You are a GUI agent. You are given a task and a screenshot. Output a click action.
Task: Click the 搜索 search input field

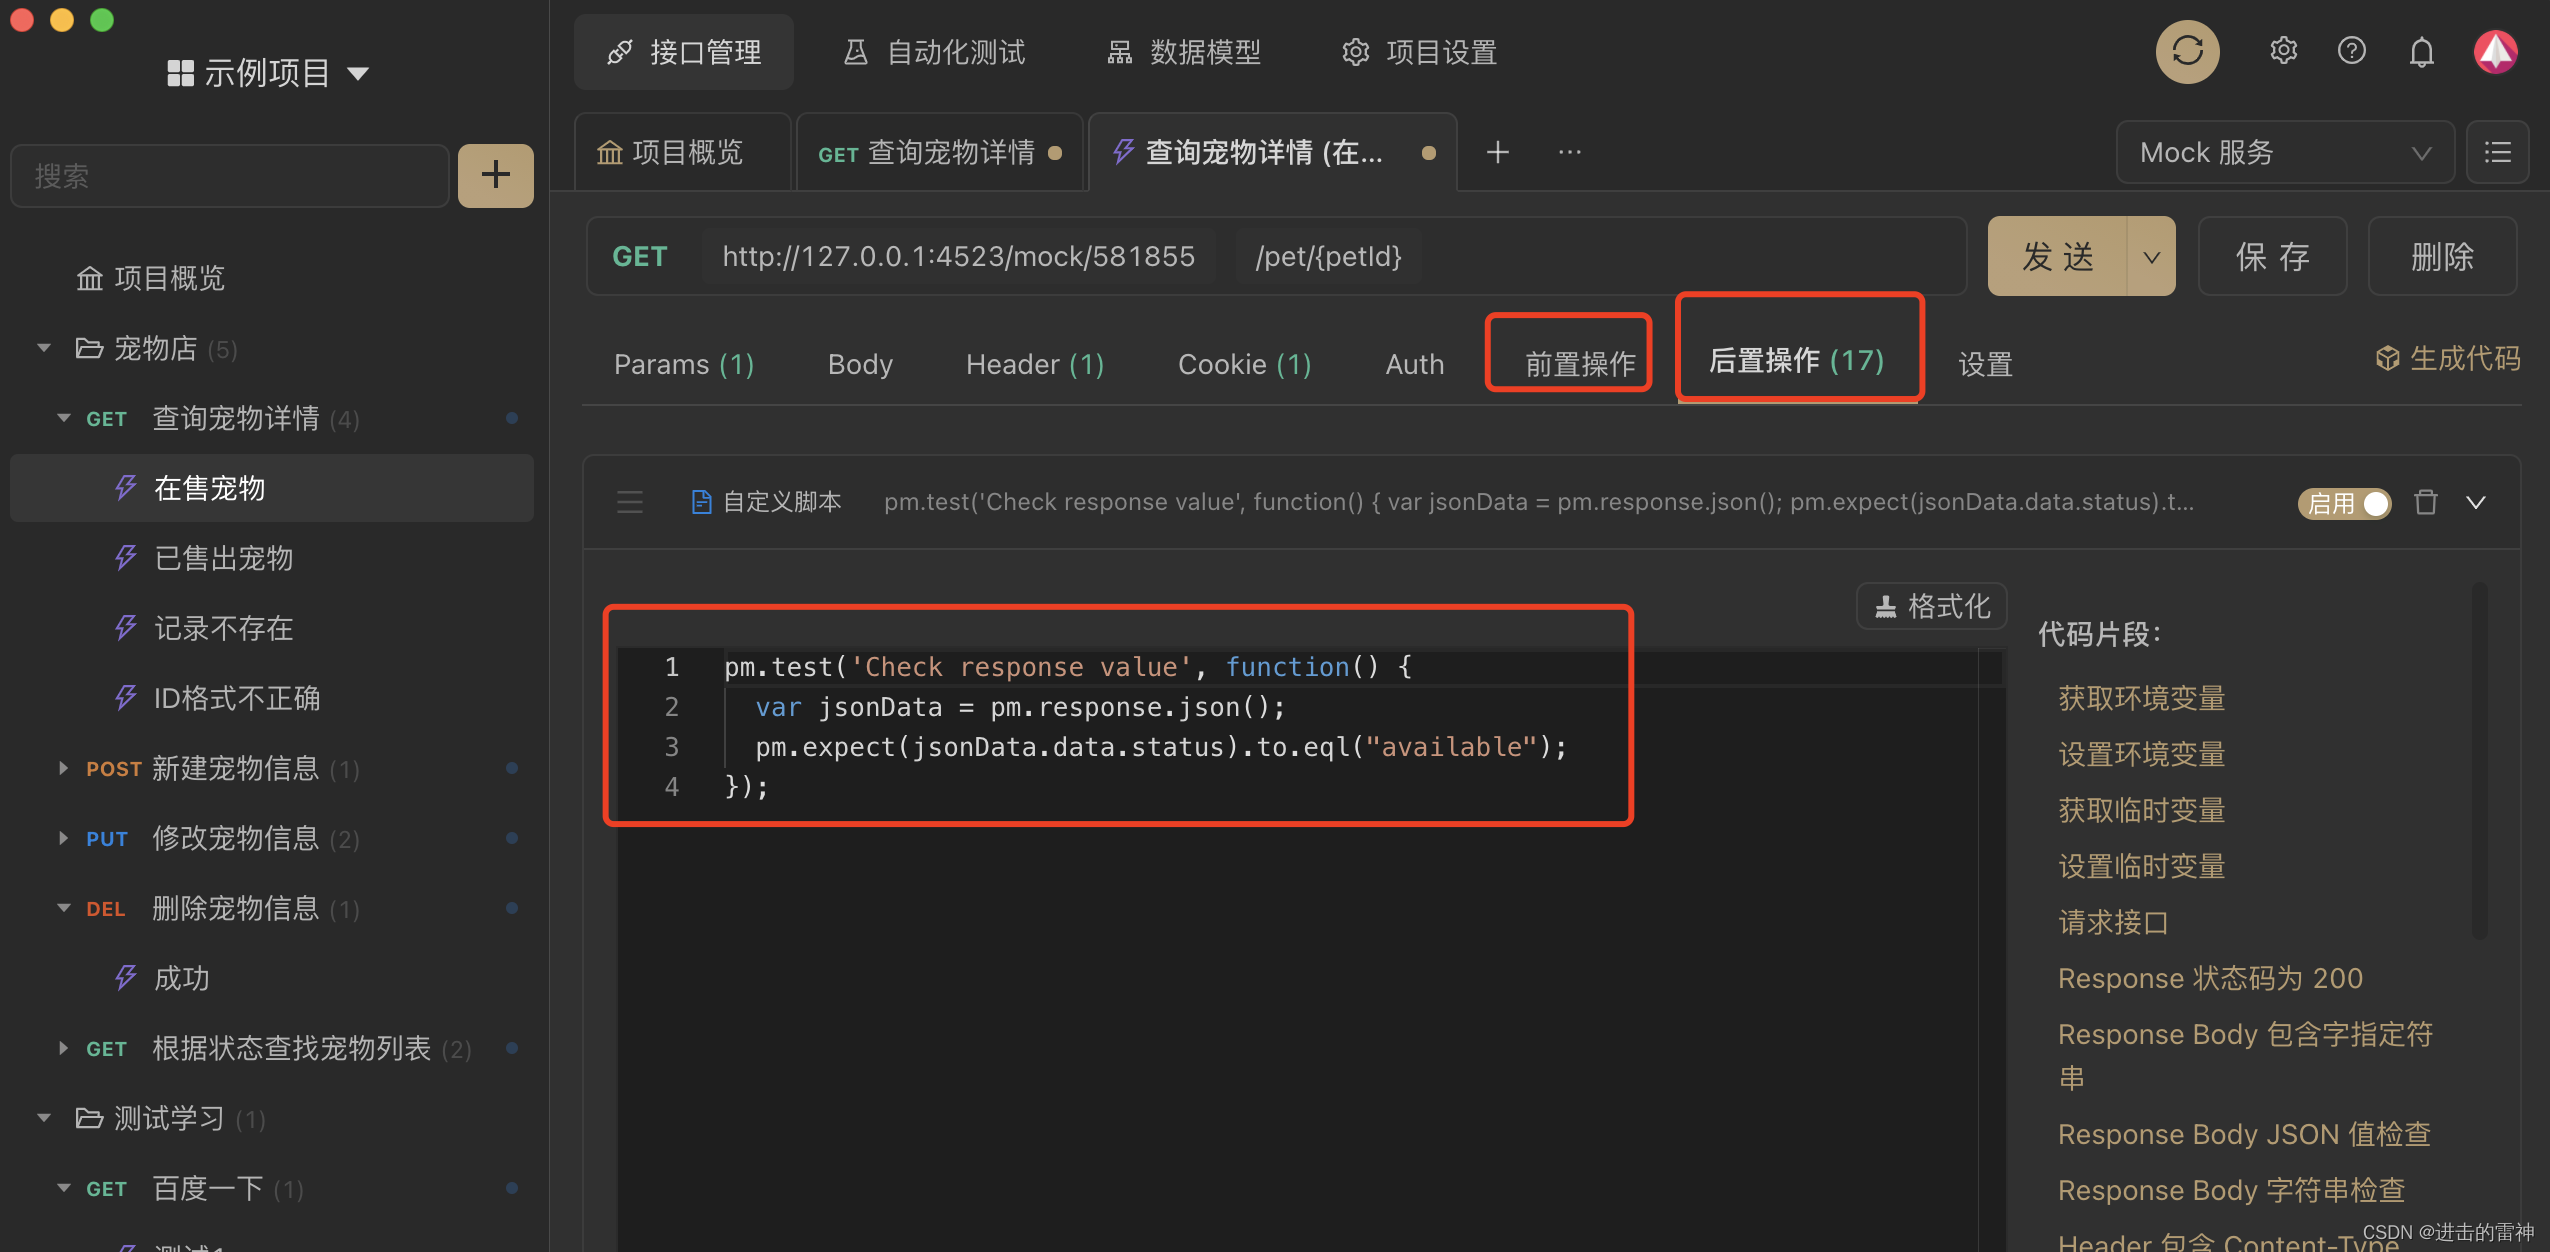pyautogui.click(x=230, y=176)
